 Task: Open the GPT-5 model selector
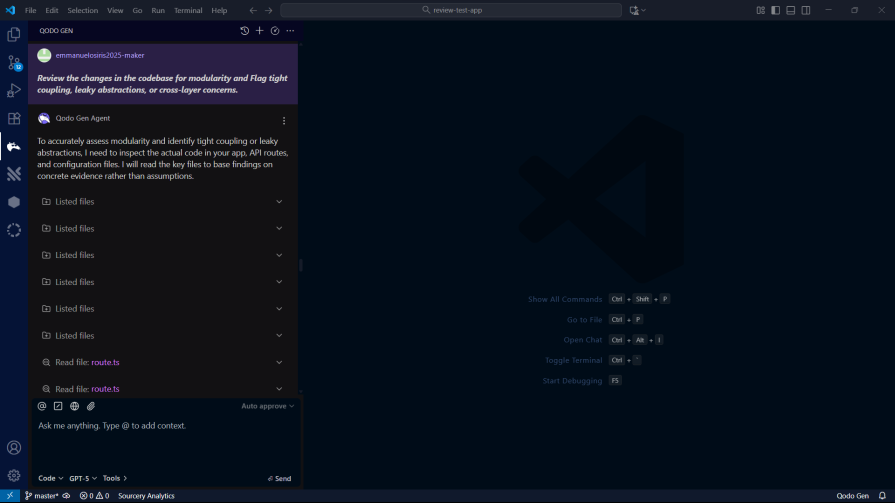pyautogui.click(x=83, y=478)
